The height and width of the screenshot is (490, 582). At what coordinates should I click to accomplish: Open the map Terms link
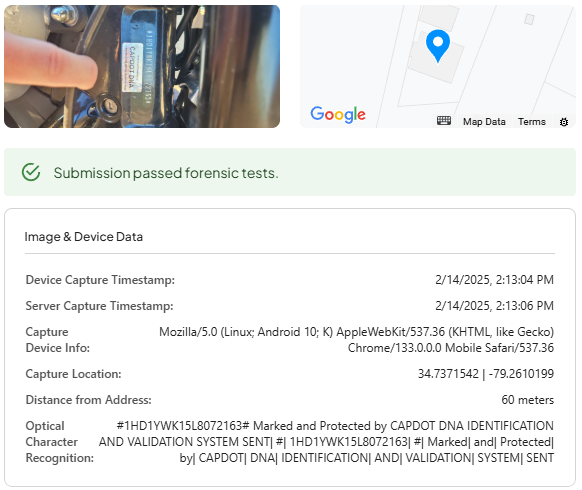tap(532, 122)
